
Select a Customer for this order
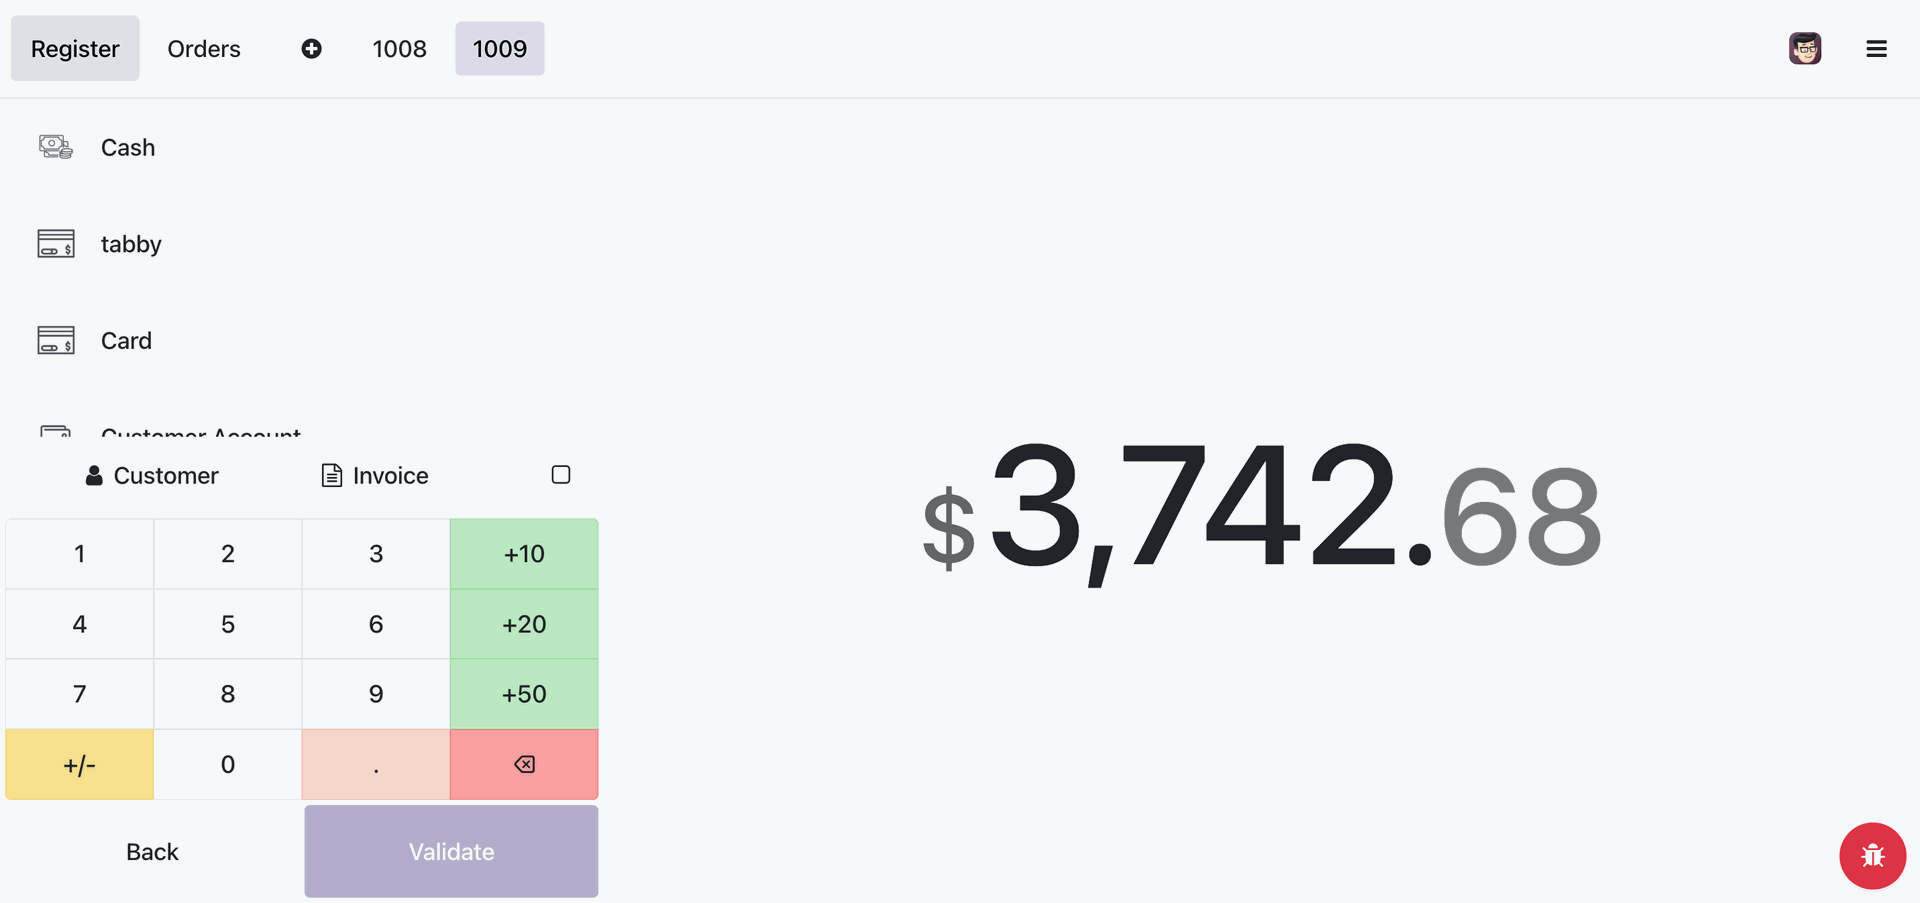(152, 476)
